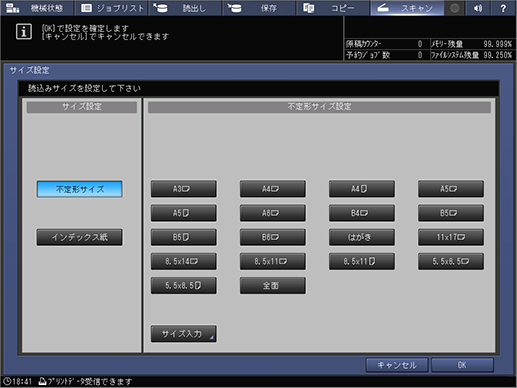517x388 pixels.
Task: Click the round gray indicator button
Action: point(454,8)
